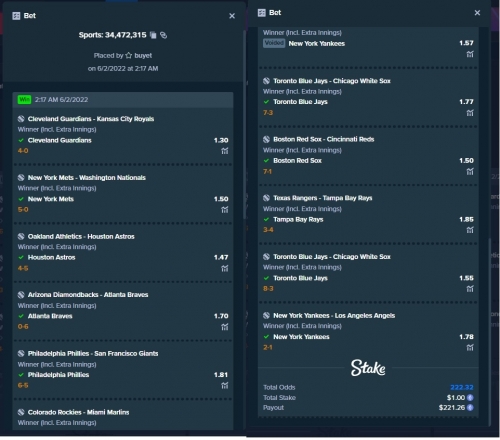Click the Voided badge beside New York Yankees

click(274, 43)
